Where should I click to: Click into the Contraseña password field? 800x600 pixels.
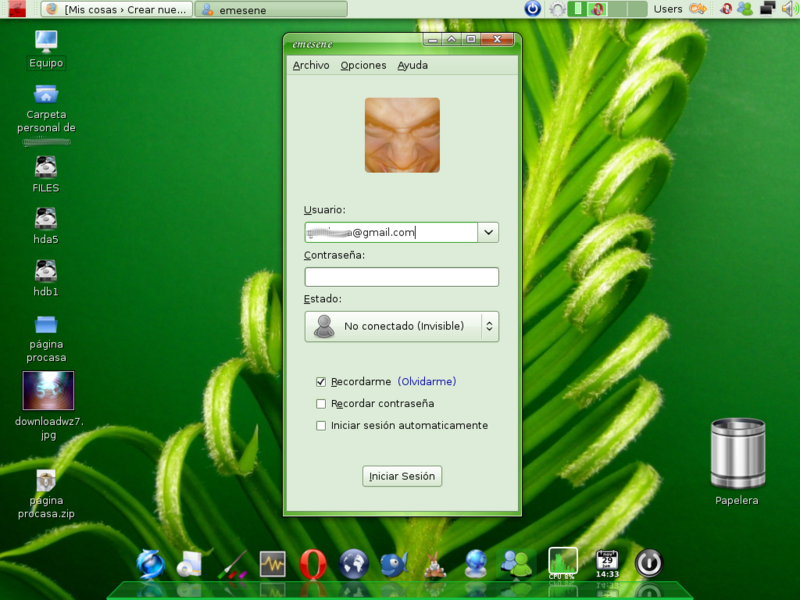click(x=401, y=277)
